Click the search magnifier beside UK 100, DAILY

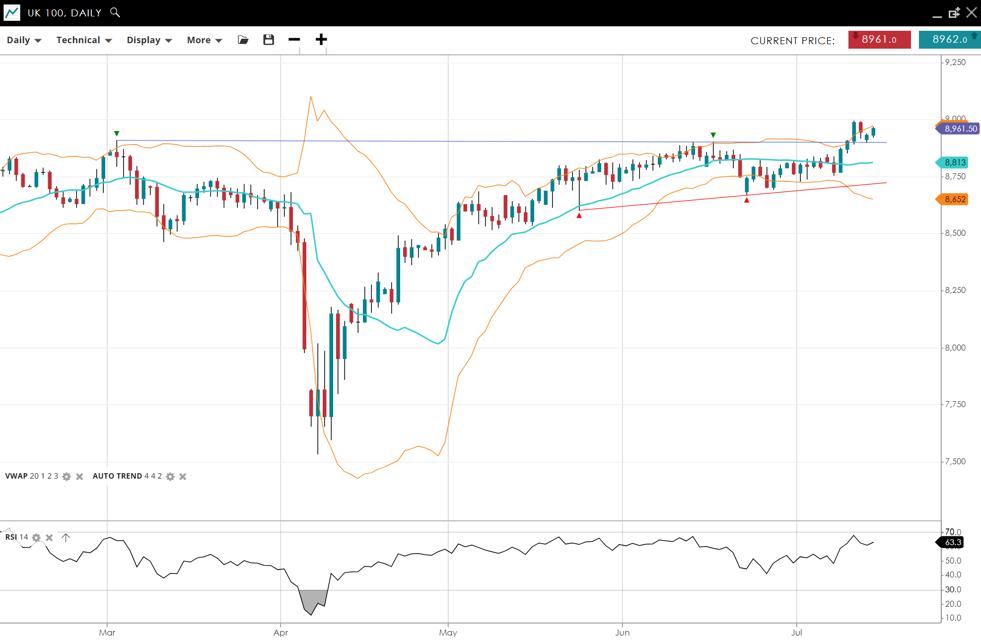(x=115, y=13)
